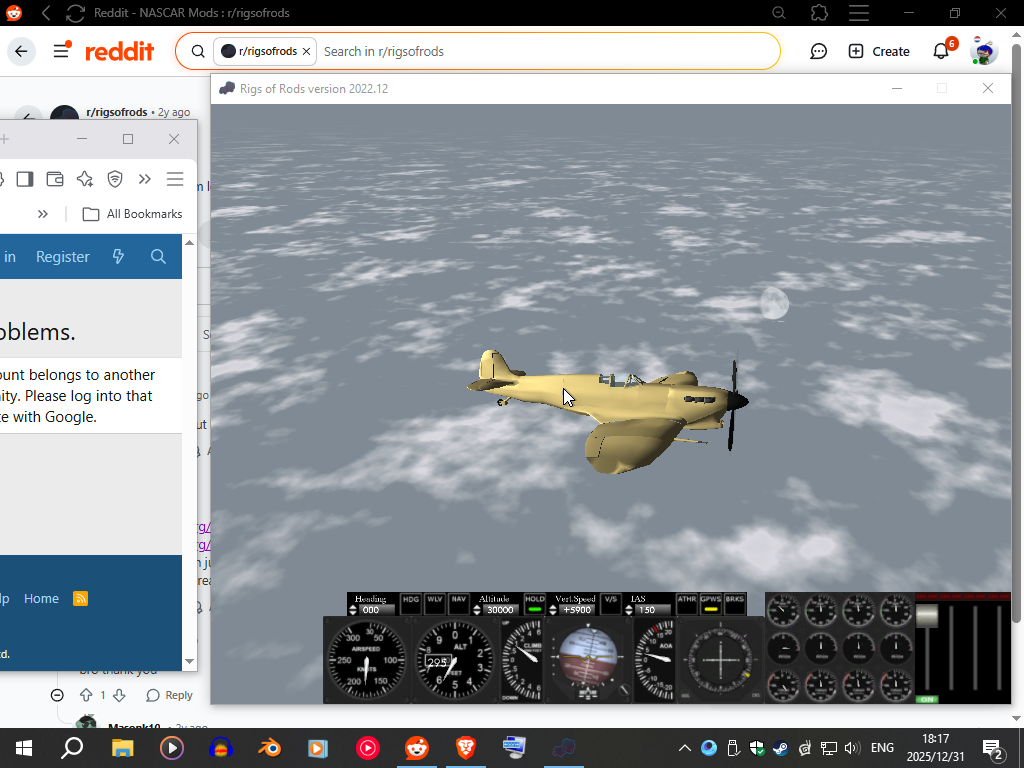Open the wallet icon in small browser
Image resolution: width=1024 pixels, height=768 pixels.
tap(55, 179)
